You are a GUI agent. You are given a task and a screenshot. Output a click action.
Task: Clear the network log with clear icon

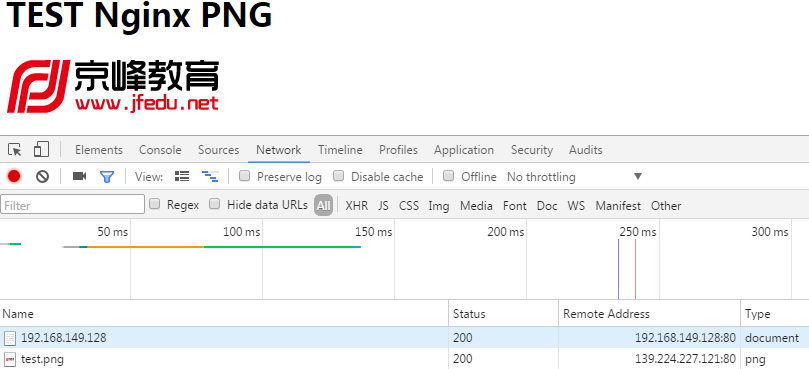coord(42,177)
